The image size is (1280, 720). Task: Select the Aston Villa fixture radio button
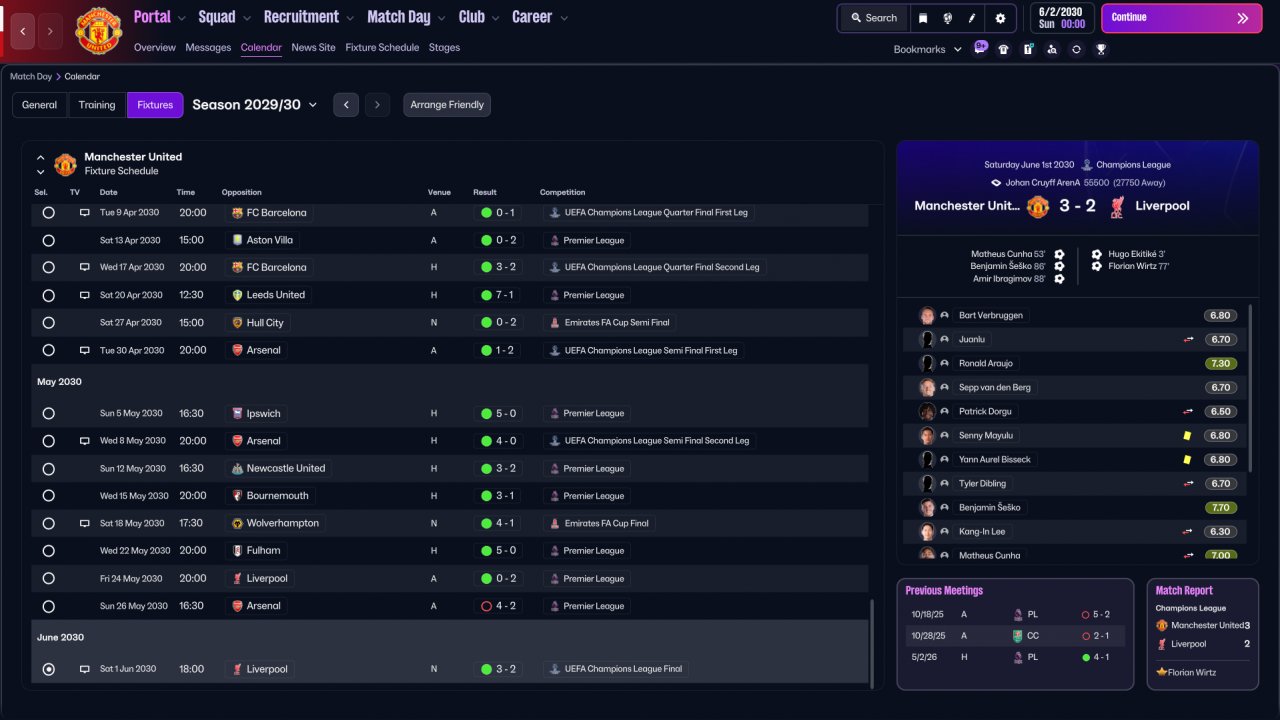[48, 240]
